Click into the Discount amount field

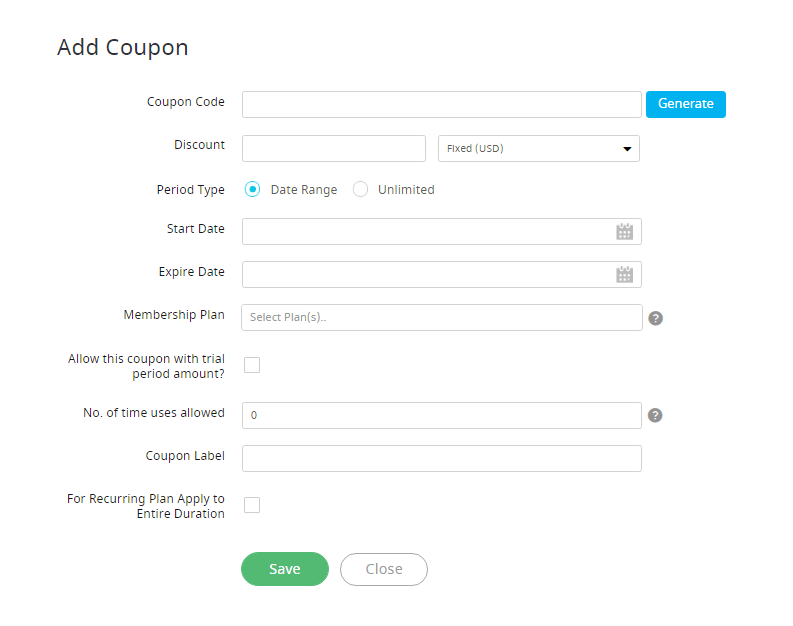pyautogui.click(x=334, y=148)
